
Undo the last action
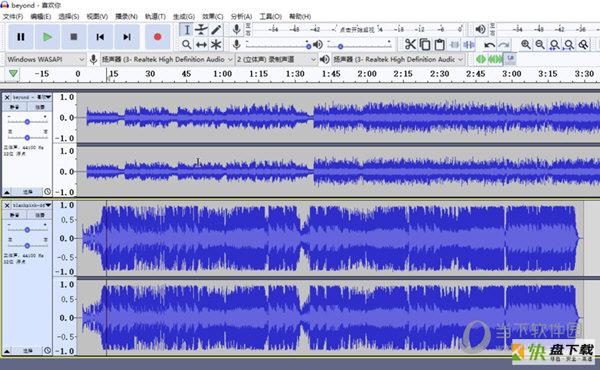pyautogui.click(x=489, y=45)
